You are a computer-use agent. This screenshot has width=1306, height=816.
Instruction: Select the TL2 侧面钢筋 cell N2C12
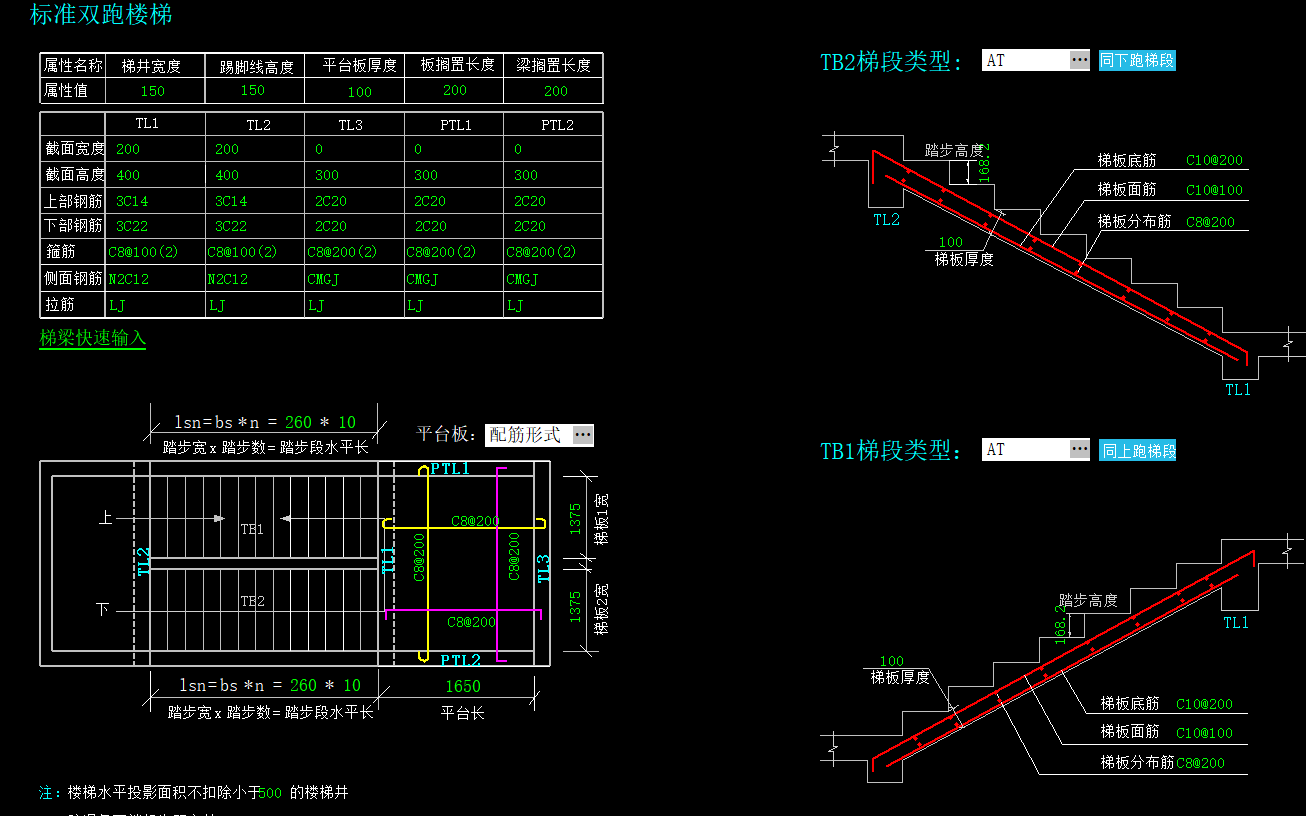[228, 280]
